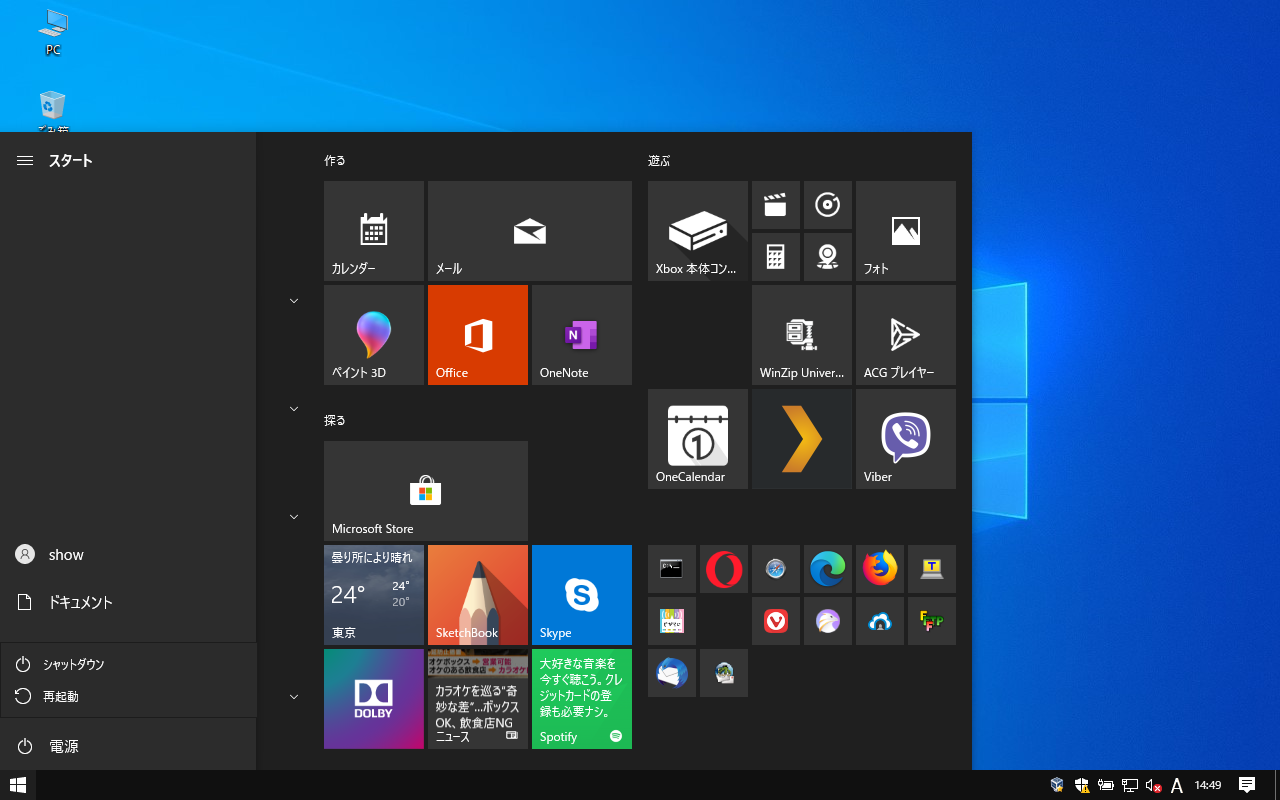Screen dimensions: 1280x800
Task: Expand the bottom chevron in the app list
Action: (x=294, y=697)
